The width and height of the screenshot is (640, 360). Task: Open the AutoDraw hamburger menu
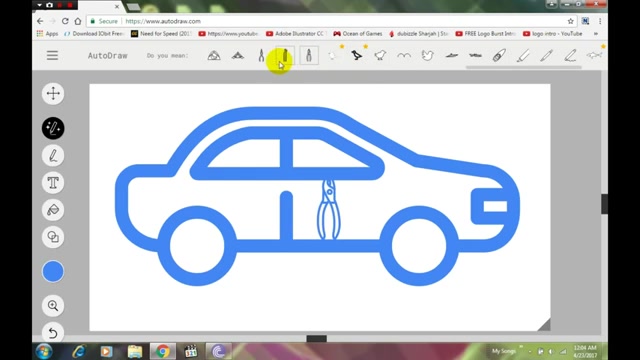coord(52,56)
